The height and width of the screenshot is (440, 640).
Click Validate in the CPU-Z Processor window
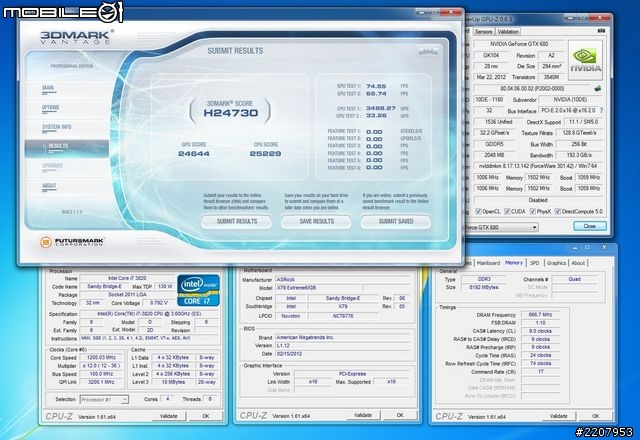tap(169, 416)
